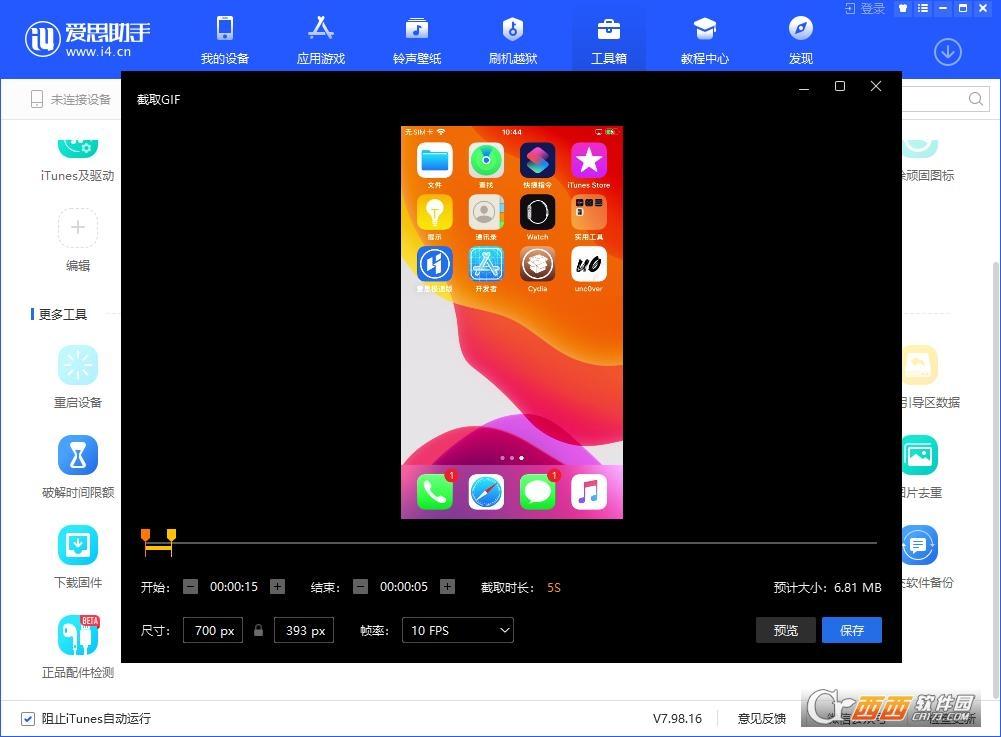Open the 铃声壁纸 tab
Image resolution: width=1001 pixels, height=737 pixels.
tap(417, 40)
